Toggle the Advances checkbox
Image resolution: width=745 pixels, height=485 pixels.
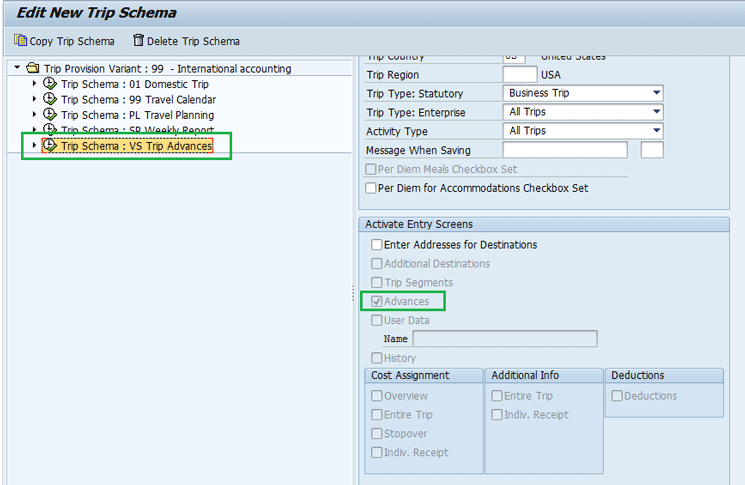tap(377, 302)
